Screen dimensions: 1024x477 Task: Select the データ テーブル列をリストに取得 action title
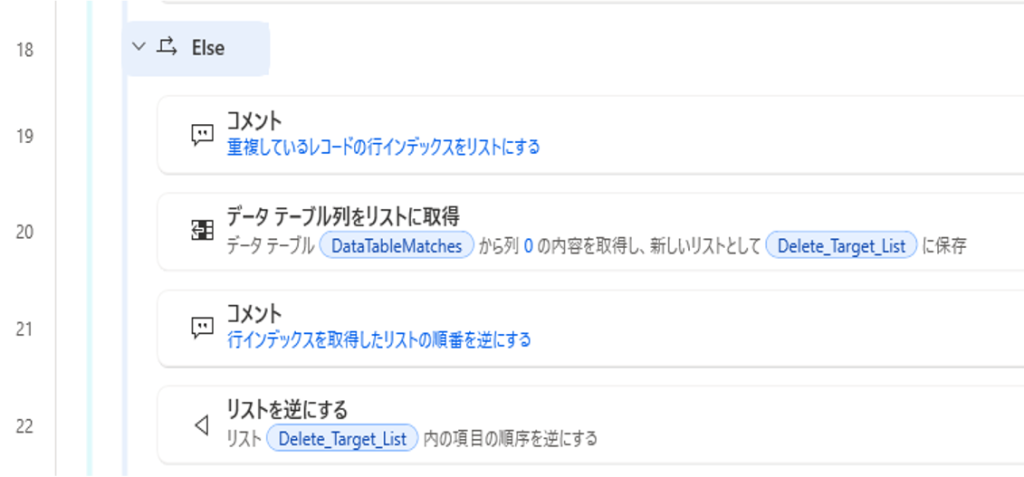click(x=343, y=217)
